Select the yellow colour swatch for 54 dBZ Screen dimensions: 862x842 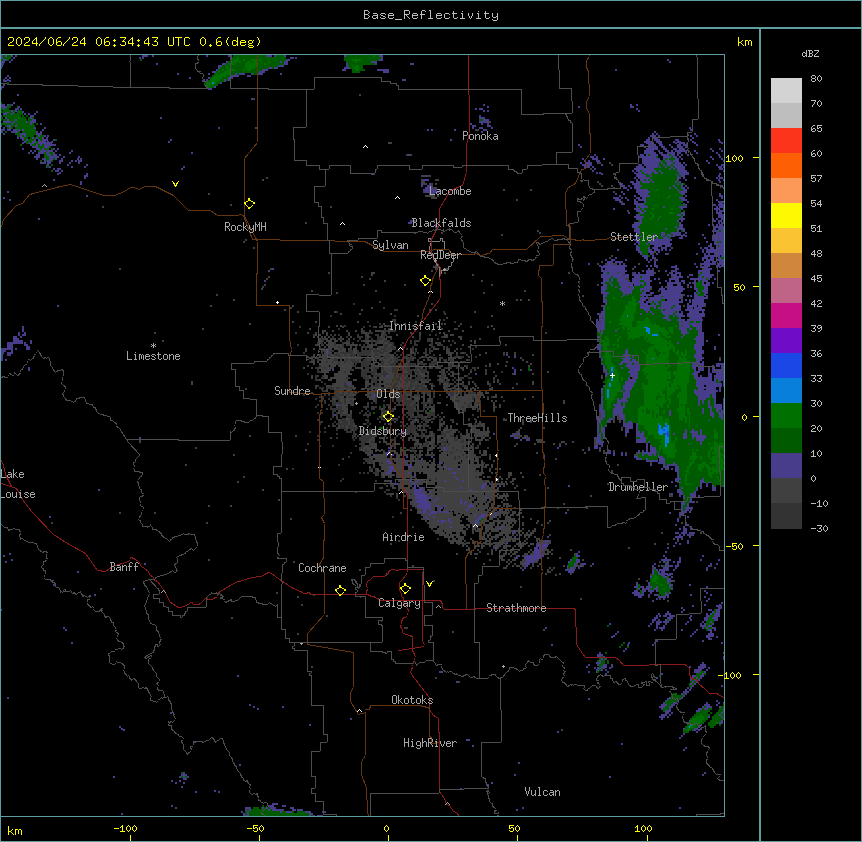(786, 215)
